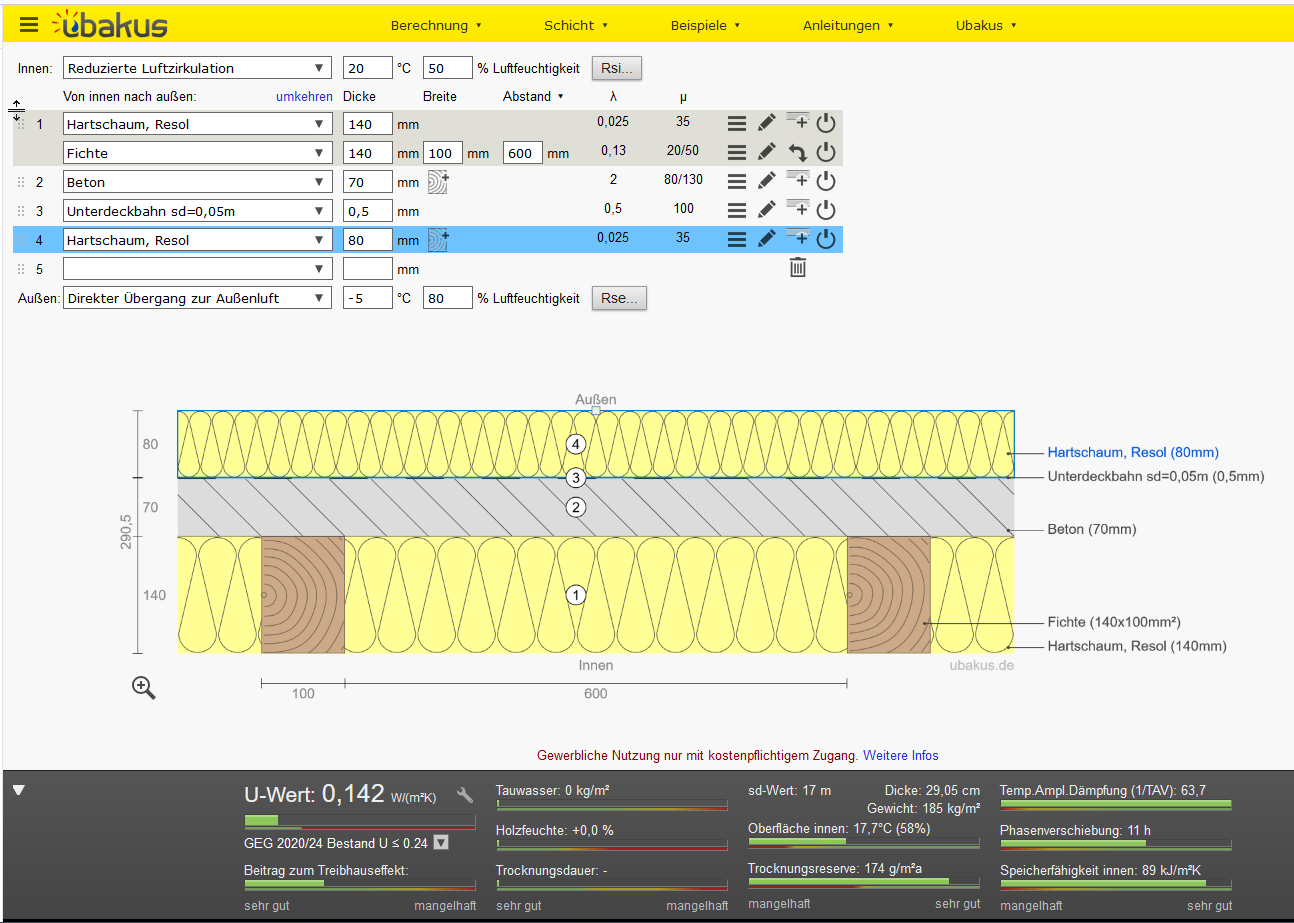Add wood studs to Beton layer
Image resolution: width=1294 pixels, height=923 pixels.
[x=438, y=182]
